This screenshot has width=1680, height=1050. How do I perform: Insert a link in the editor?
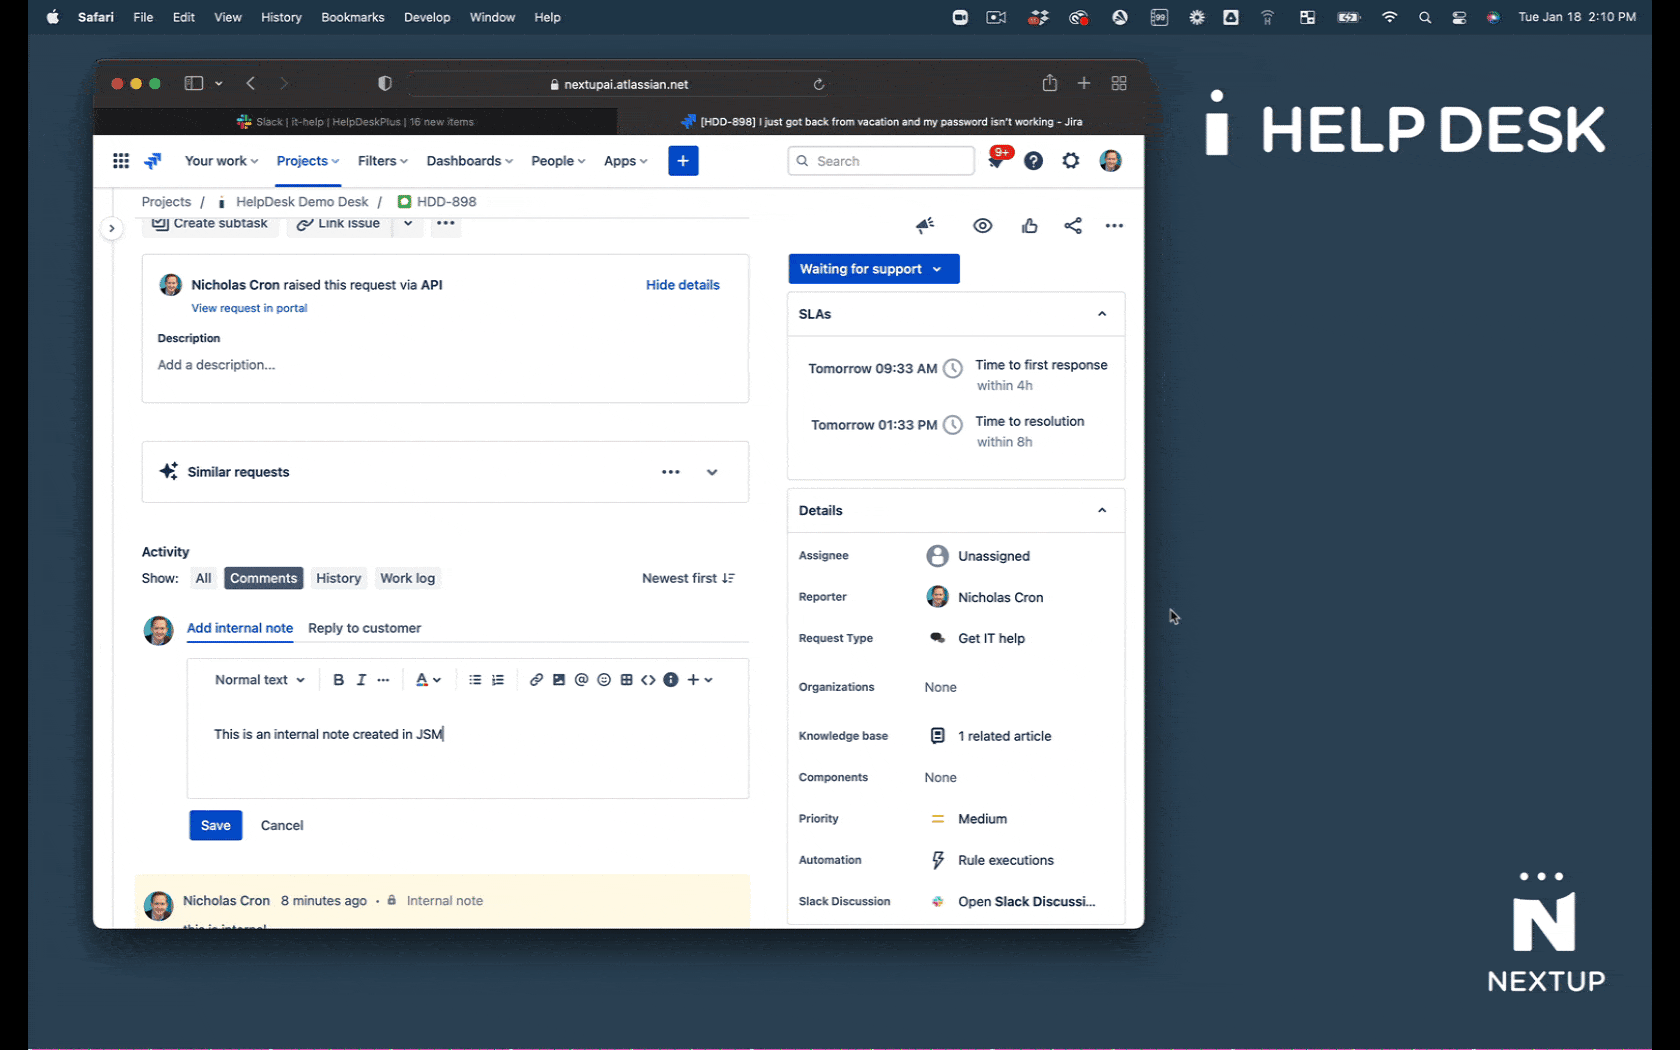[x=536, y=680]
